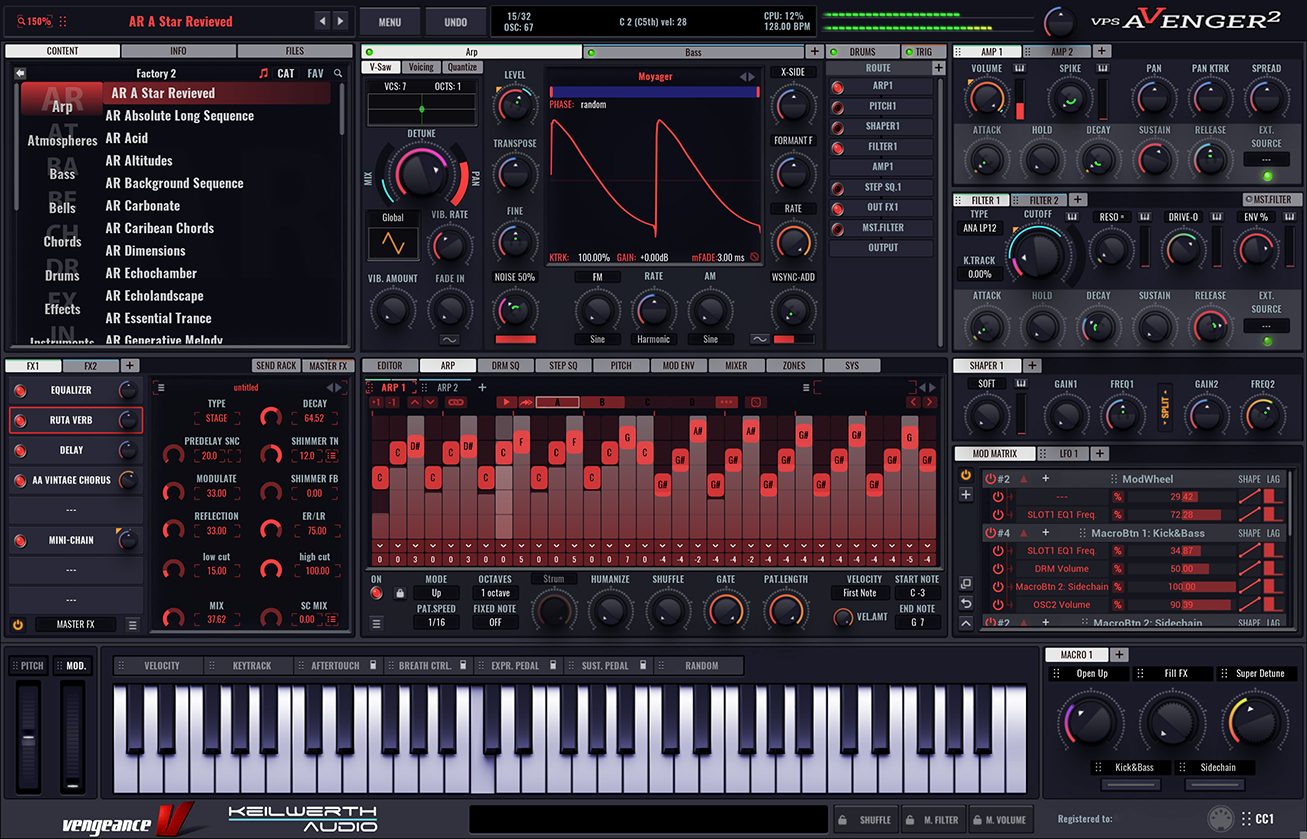Viewport: 1307px width, 839px height.
Task: Open the MENU button
Action: 390,21
